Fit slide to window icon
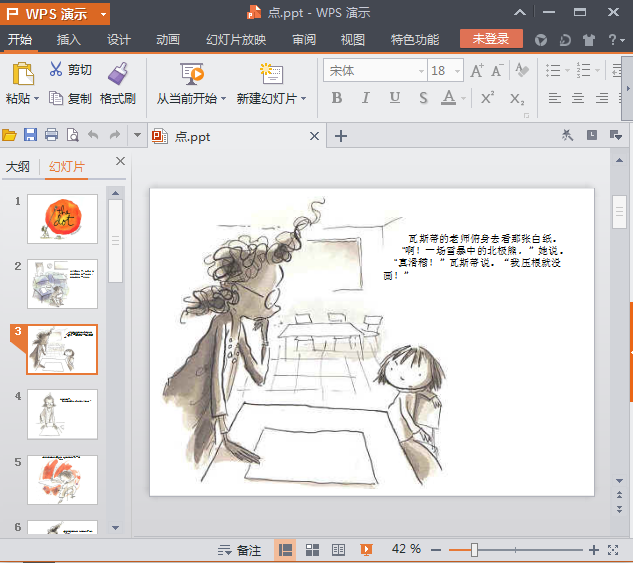 [613, 550]
